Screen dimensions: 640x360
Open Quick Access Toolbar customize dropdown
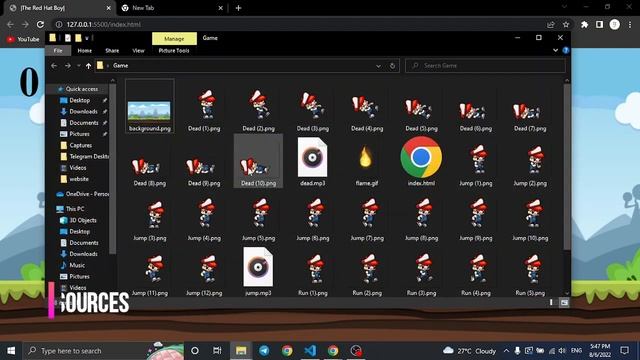[87, 38]
